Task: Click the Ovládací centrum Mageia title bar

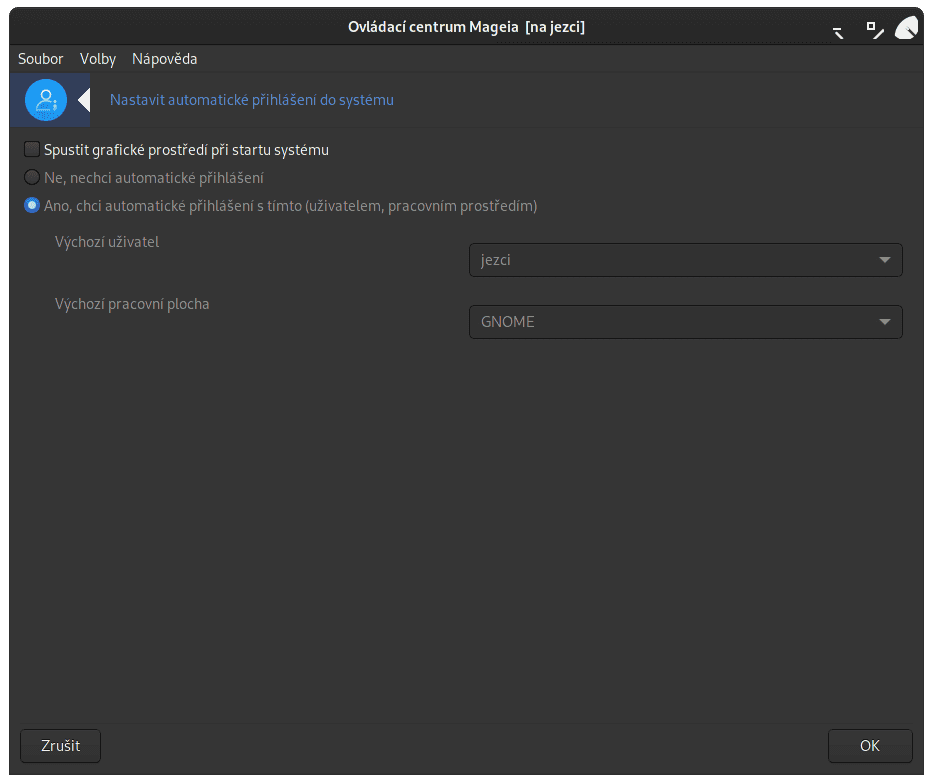Action: 466,27
